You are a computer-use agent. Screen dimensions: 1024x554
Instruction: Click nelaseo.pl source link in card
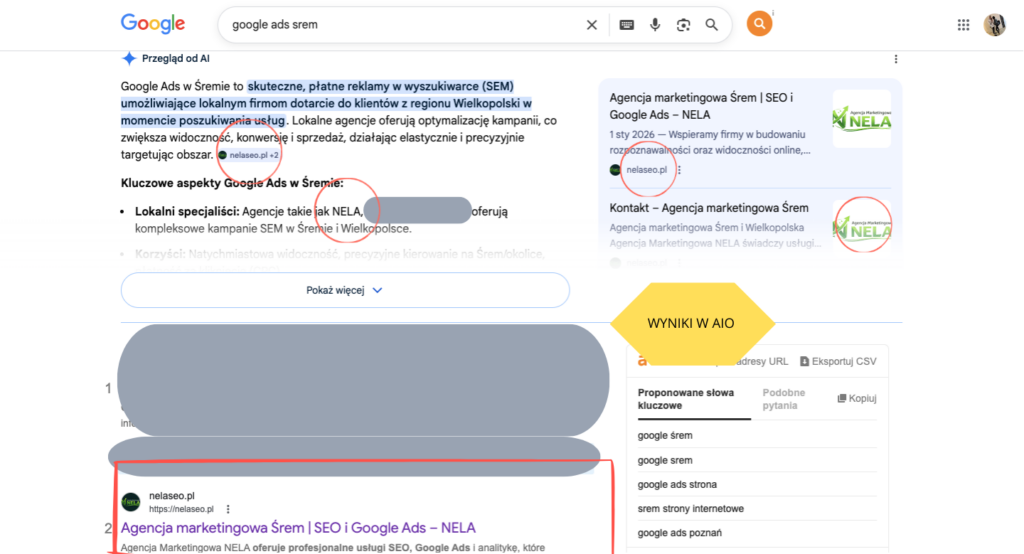pos(647,170)
